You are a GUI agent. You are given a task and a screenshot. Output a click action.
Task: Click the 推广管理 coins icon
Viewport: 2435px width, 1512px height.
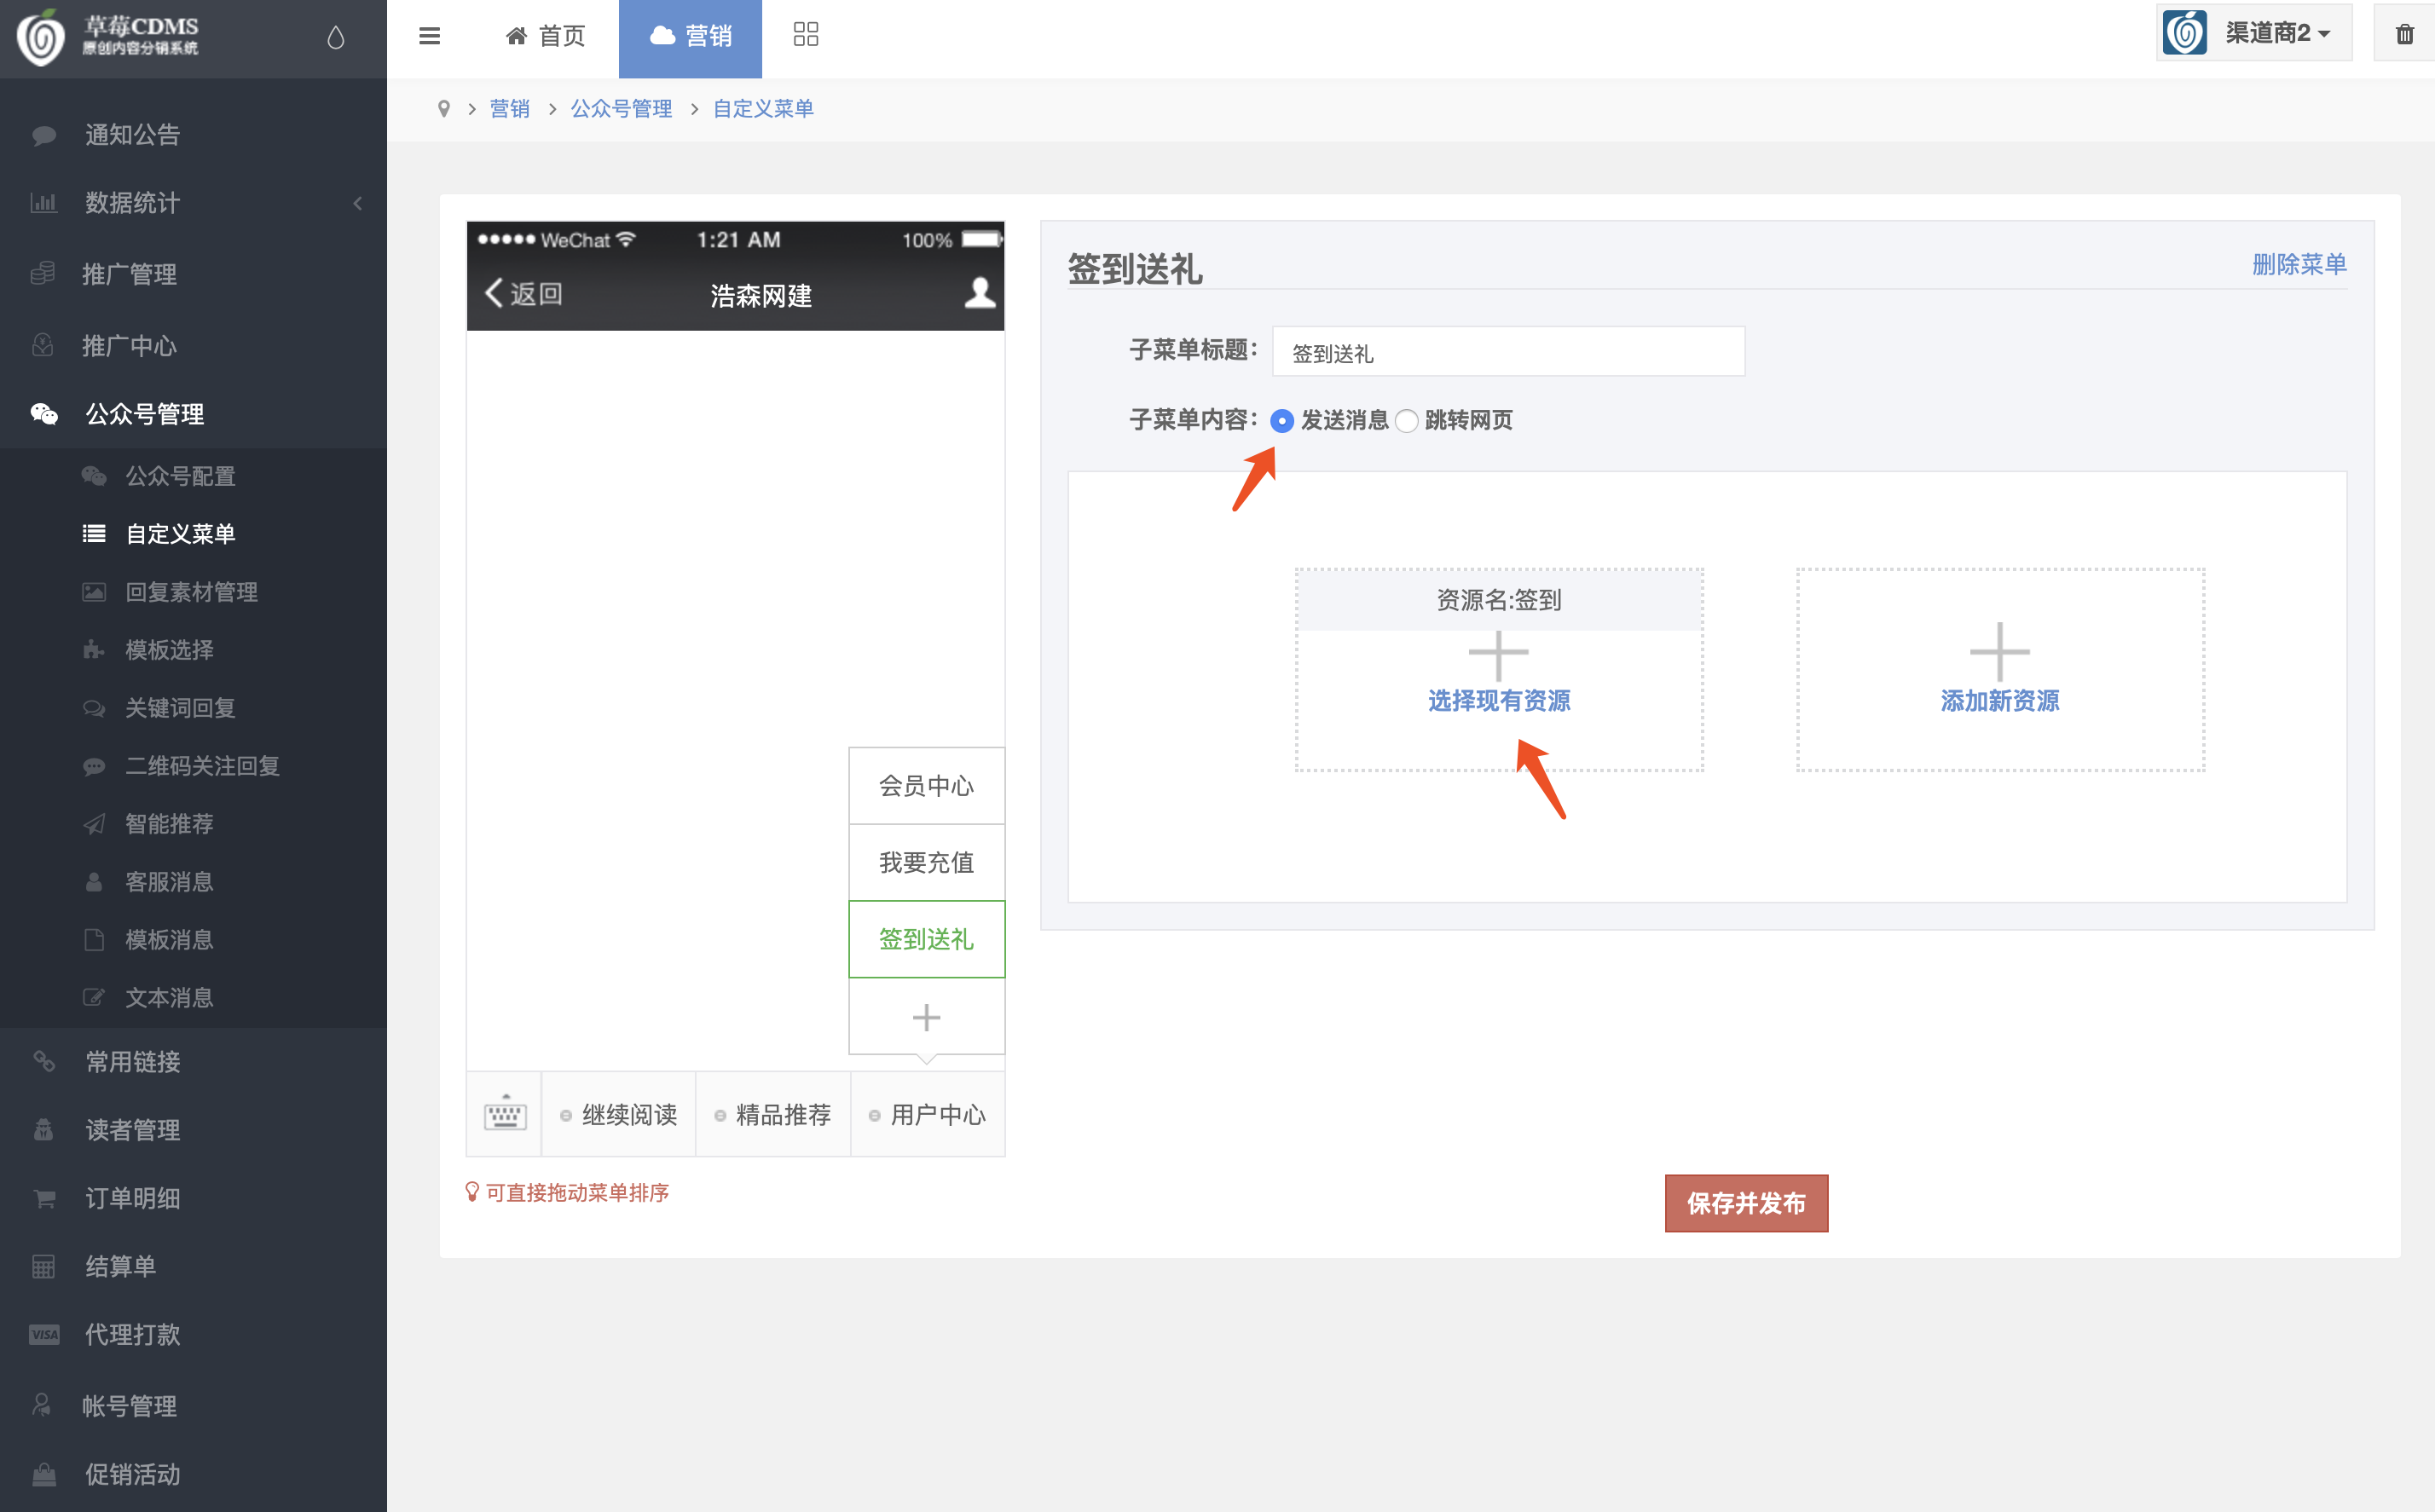click(x=43, y=274)
